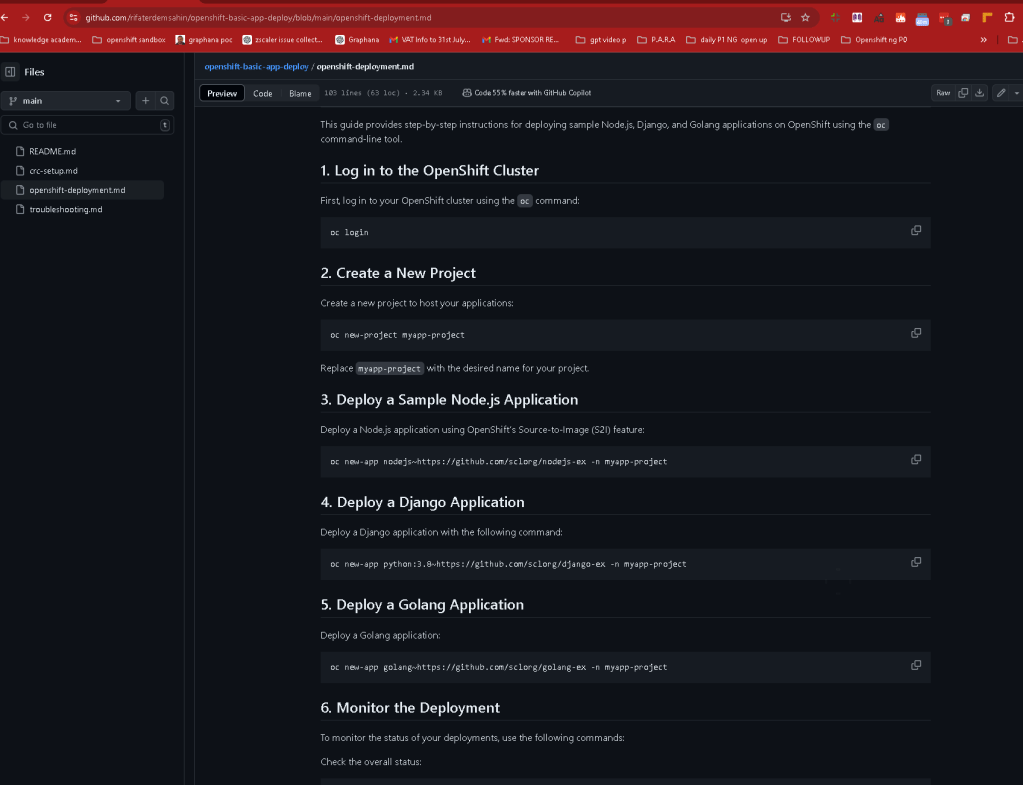Open 'FOLLOWUP' bookmark folder

click(x=804, y=40)
